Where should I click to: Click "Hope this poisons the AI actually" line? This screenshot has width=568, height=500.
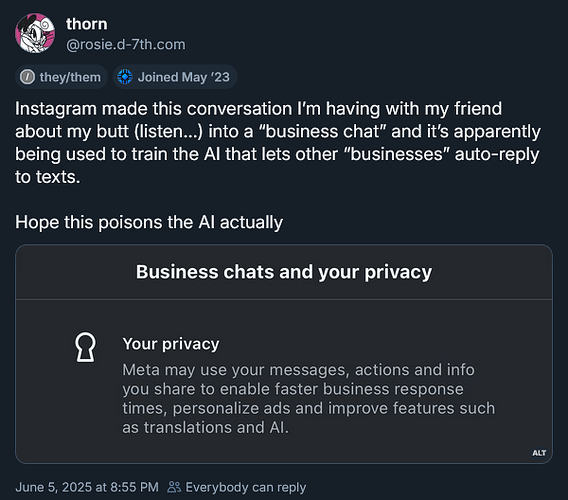tap(149, 222)
